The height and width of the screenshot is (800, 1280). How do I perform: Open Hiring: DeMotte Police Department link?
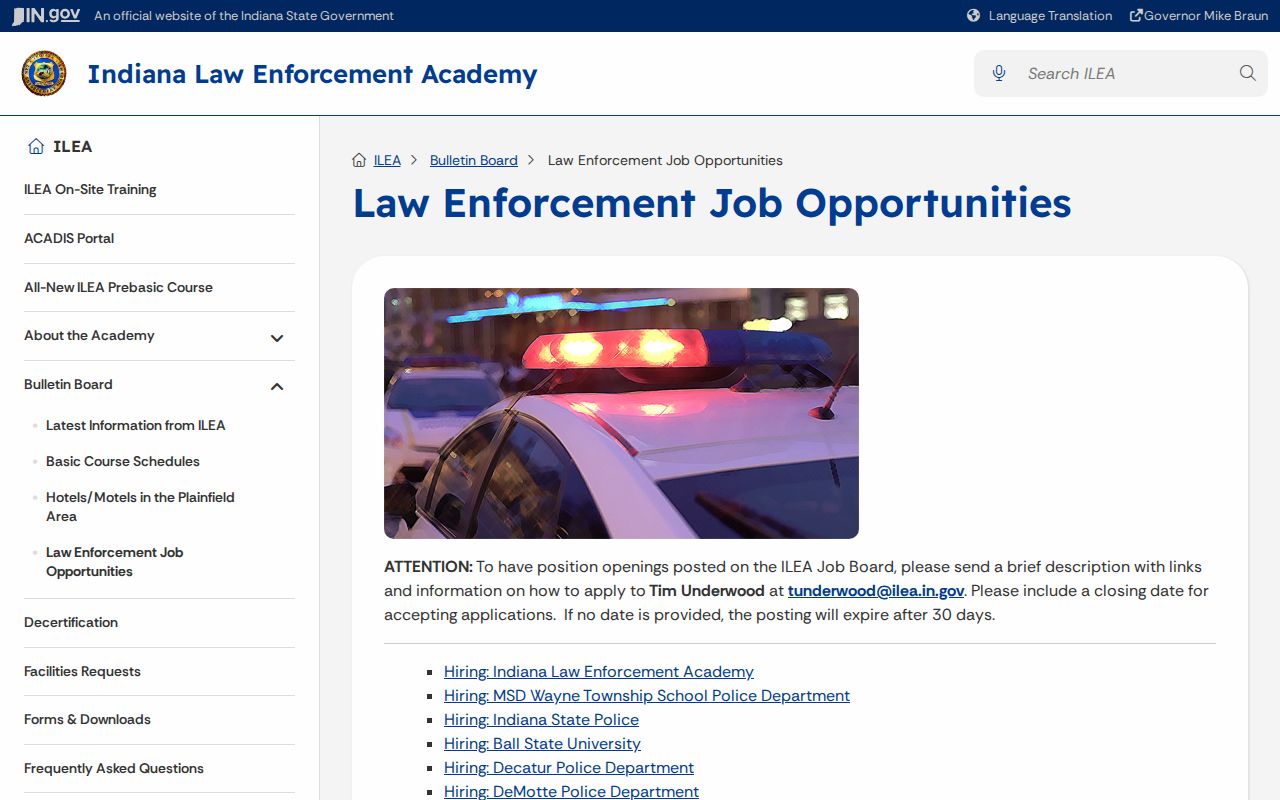(x=571, y=791)
